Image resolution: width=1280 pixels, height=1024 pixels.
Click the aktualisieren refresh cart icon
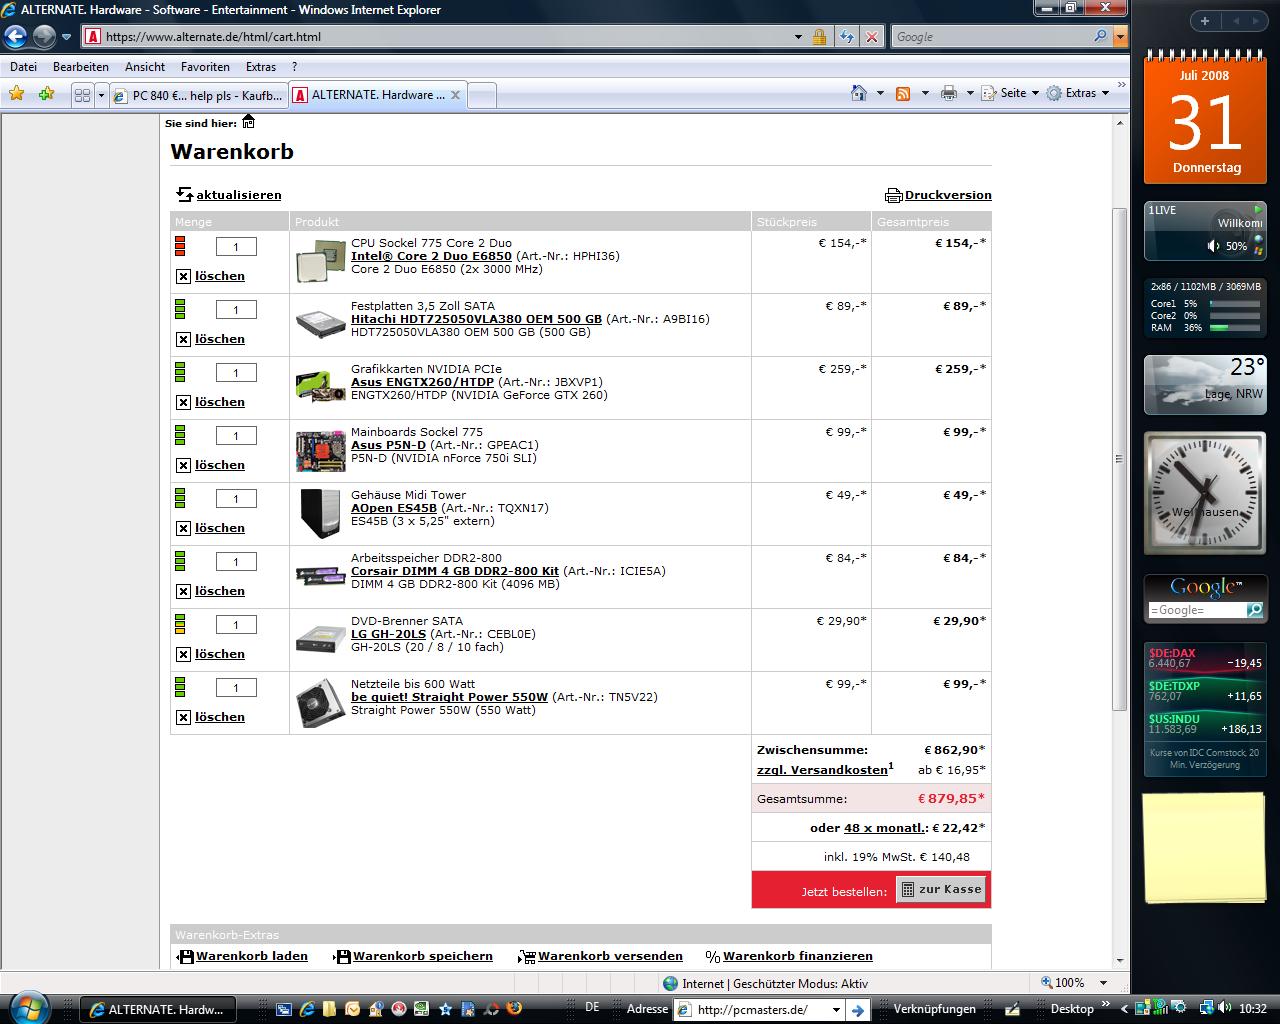tap(185, 195)
